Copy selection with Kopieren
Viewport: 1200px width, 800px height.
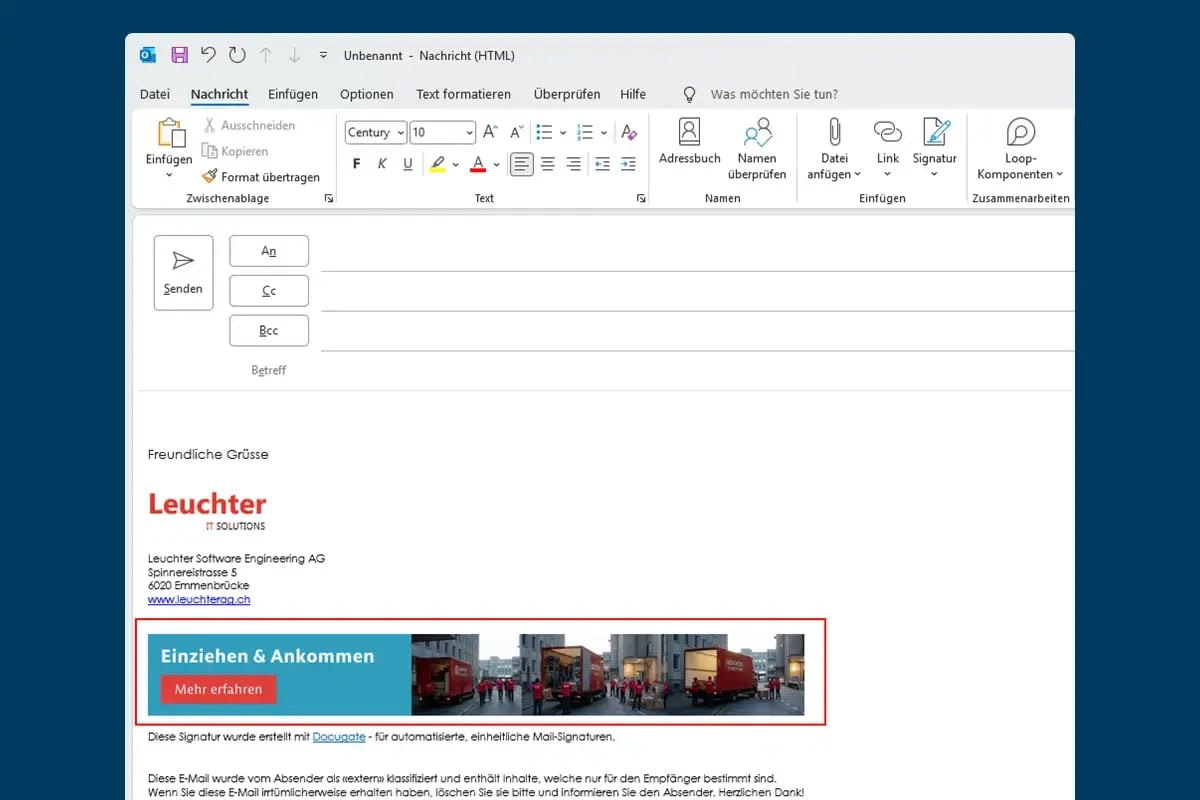pyautogui.click(x=234, y=151)
